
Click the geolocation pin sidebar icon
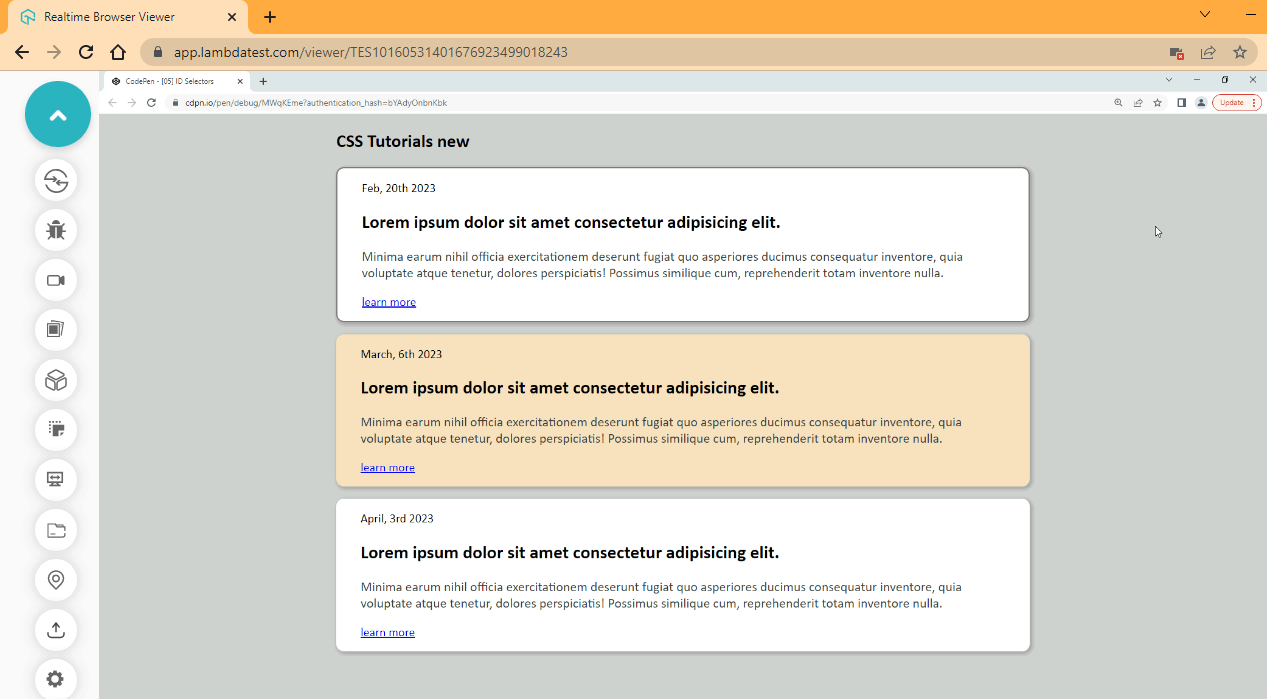(56, 579)
